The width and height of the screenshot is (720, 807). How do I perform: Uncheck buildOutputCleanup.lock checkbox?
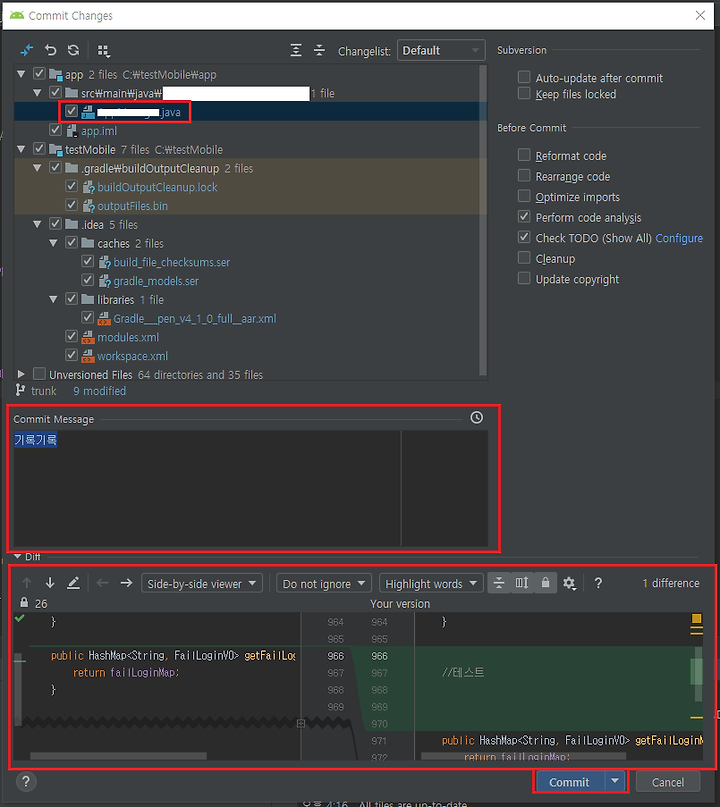(x=72, y=186)
